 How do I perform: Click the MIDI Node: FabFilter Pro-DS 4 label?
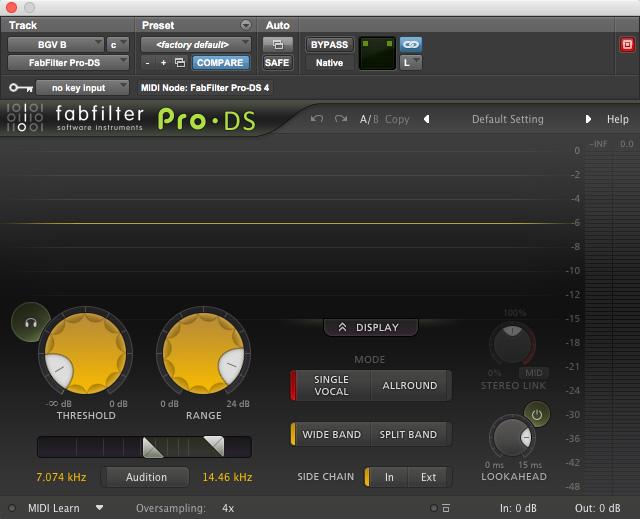click(205, 88)
